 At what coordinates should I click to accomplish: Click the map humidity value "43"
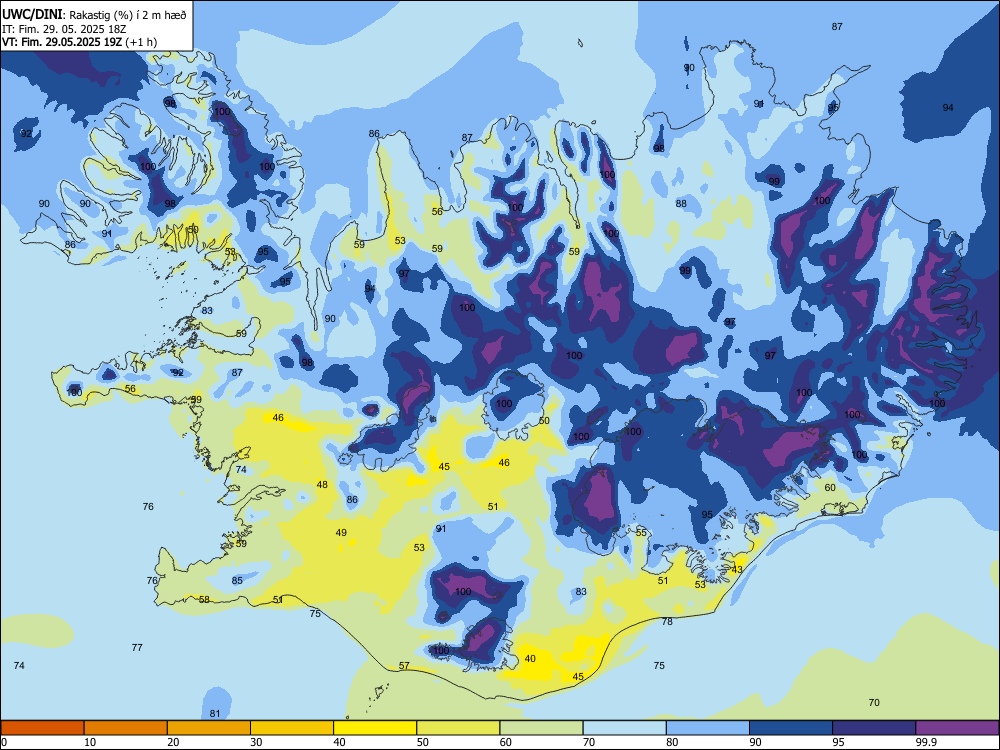737,570
